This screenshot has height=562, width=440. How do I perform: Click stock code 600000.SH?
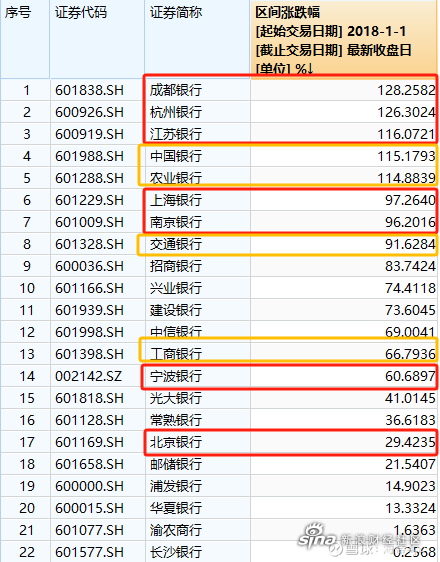(90, 486)
